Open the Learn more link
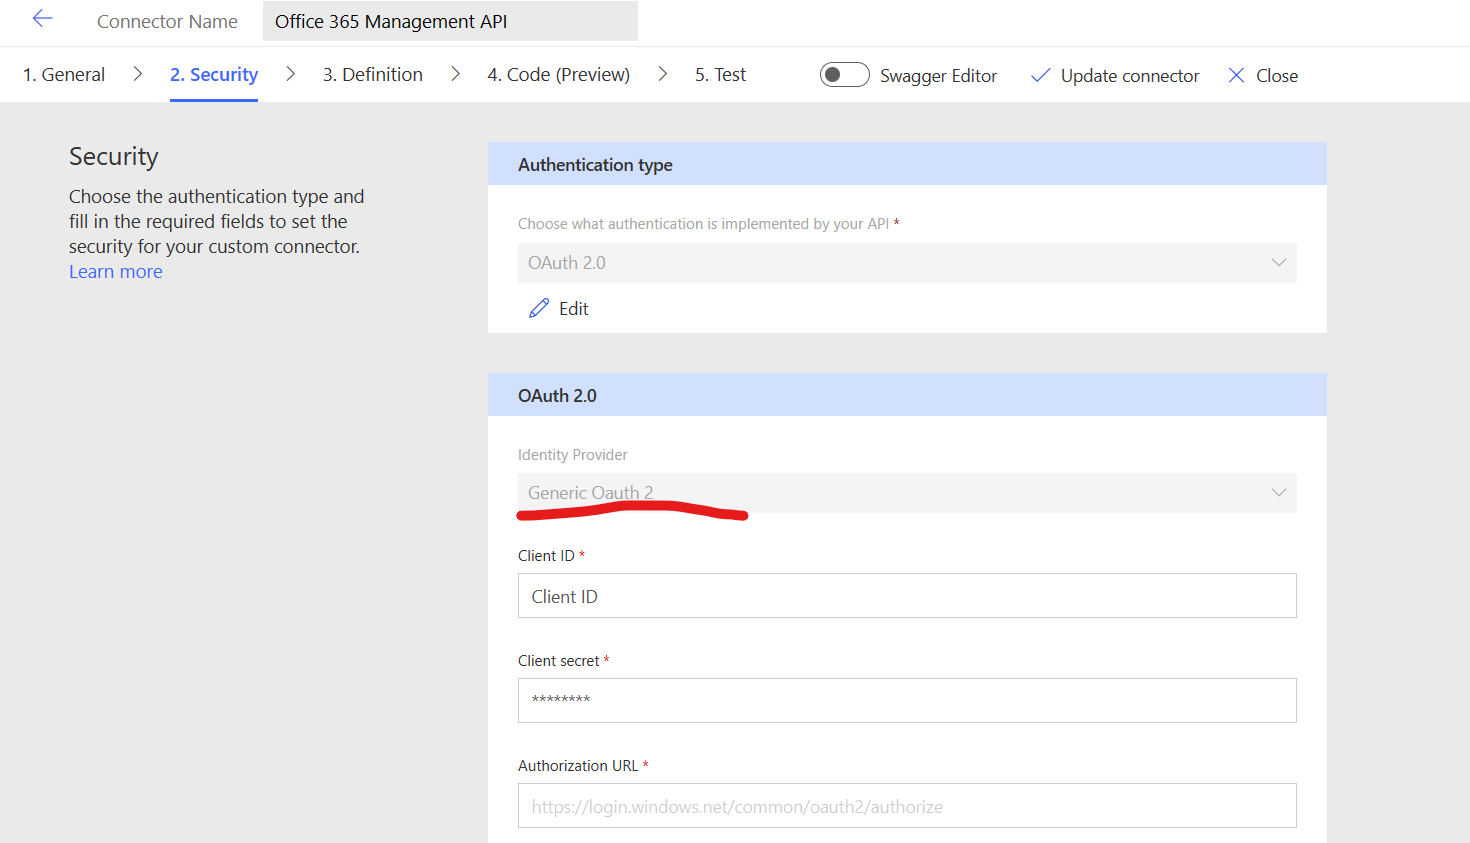1470x843 pixels. click(x=115, y=271)
